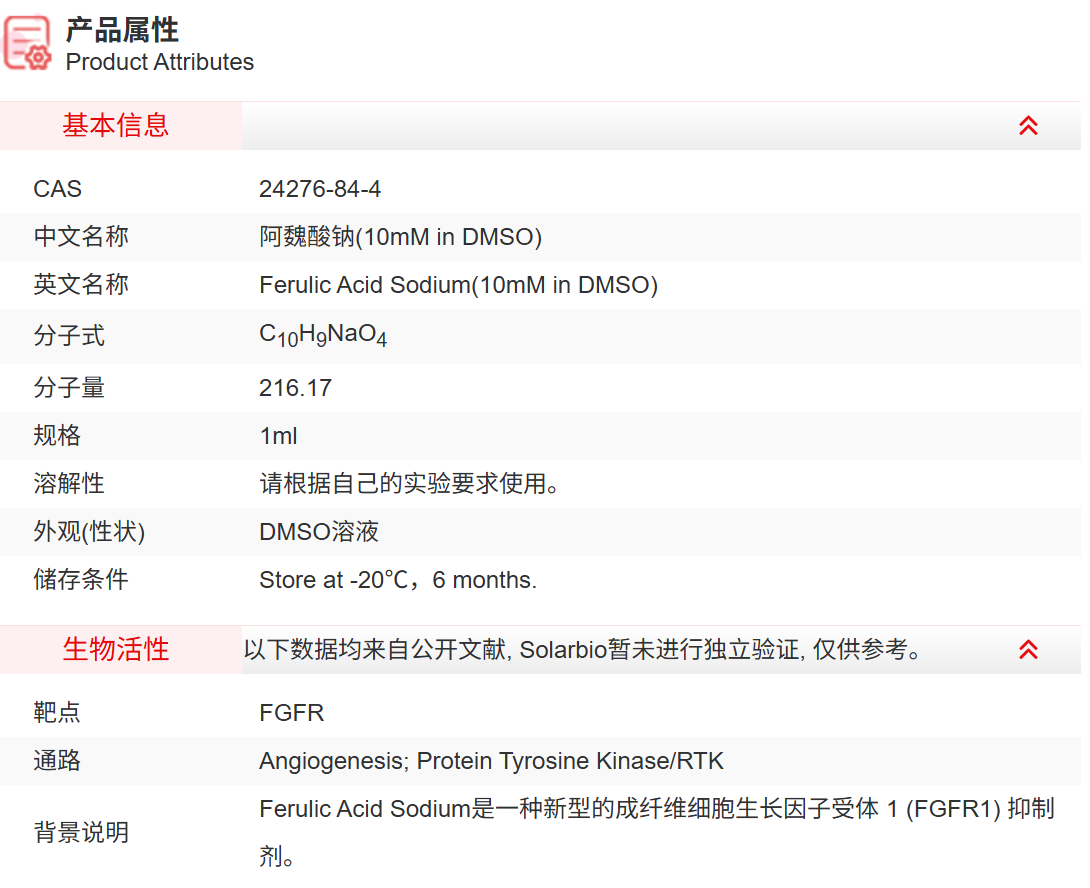Viewport: 1090px width, 888px height.
Task: Click the Product Attributes document gear icon
Action: coord(28,44)
